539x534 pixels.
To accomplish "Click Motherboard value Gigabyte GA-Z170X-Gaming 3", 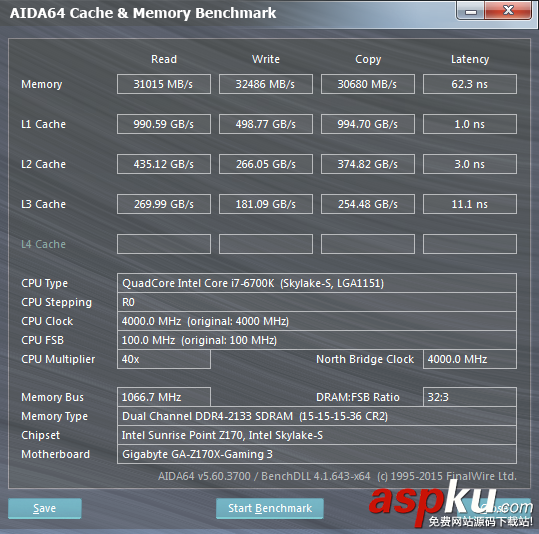I will (317, 454).
